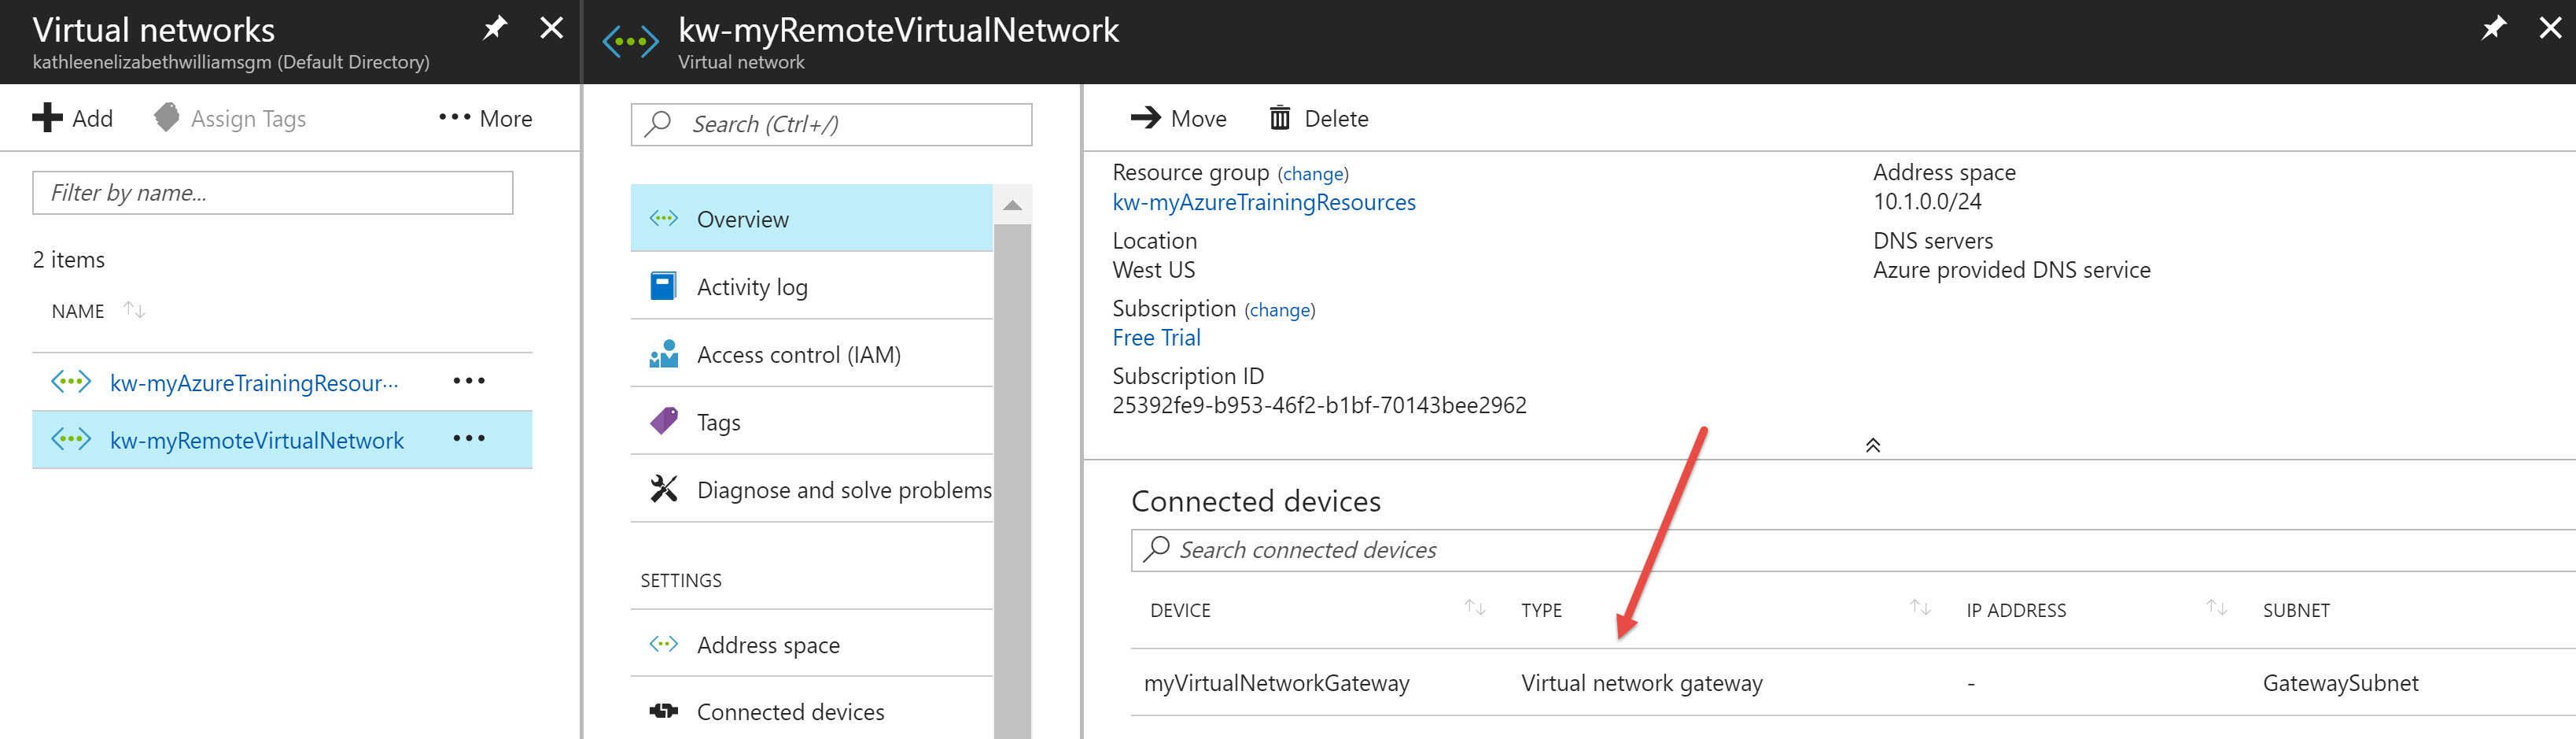2576x739 pixels.
Task: Click the Diagnose wrench icon
Action: coord(664,488)
